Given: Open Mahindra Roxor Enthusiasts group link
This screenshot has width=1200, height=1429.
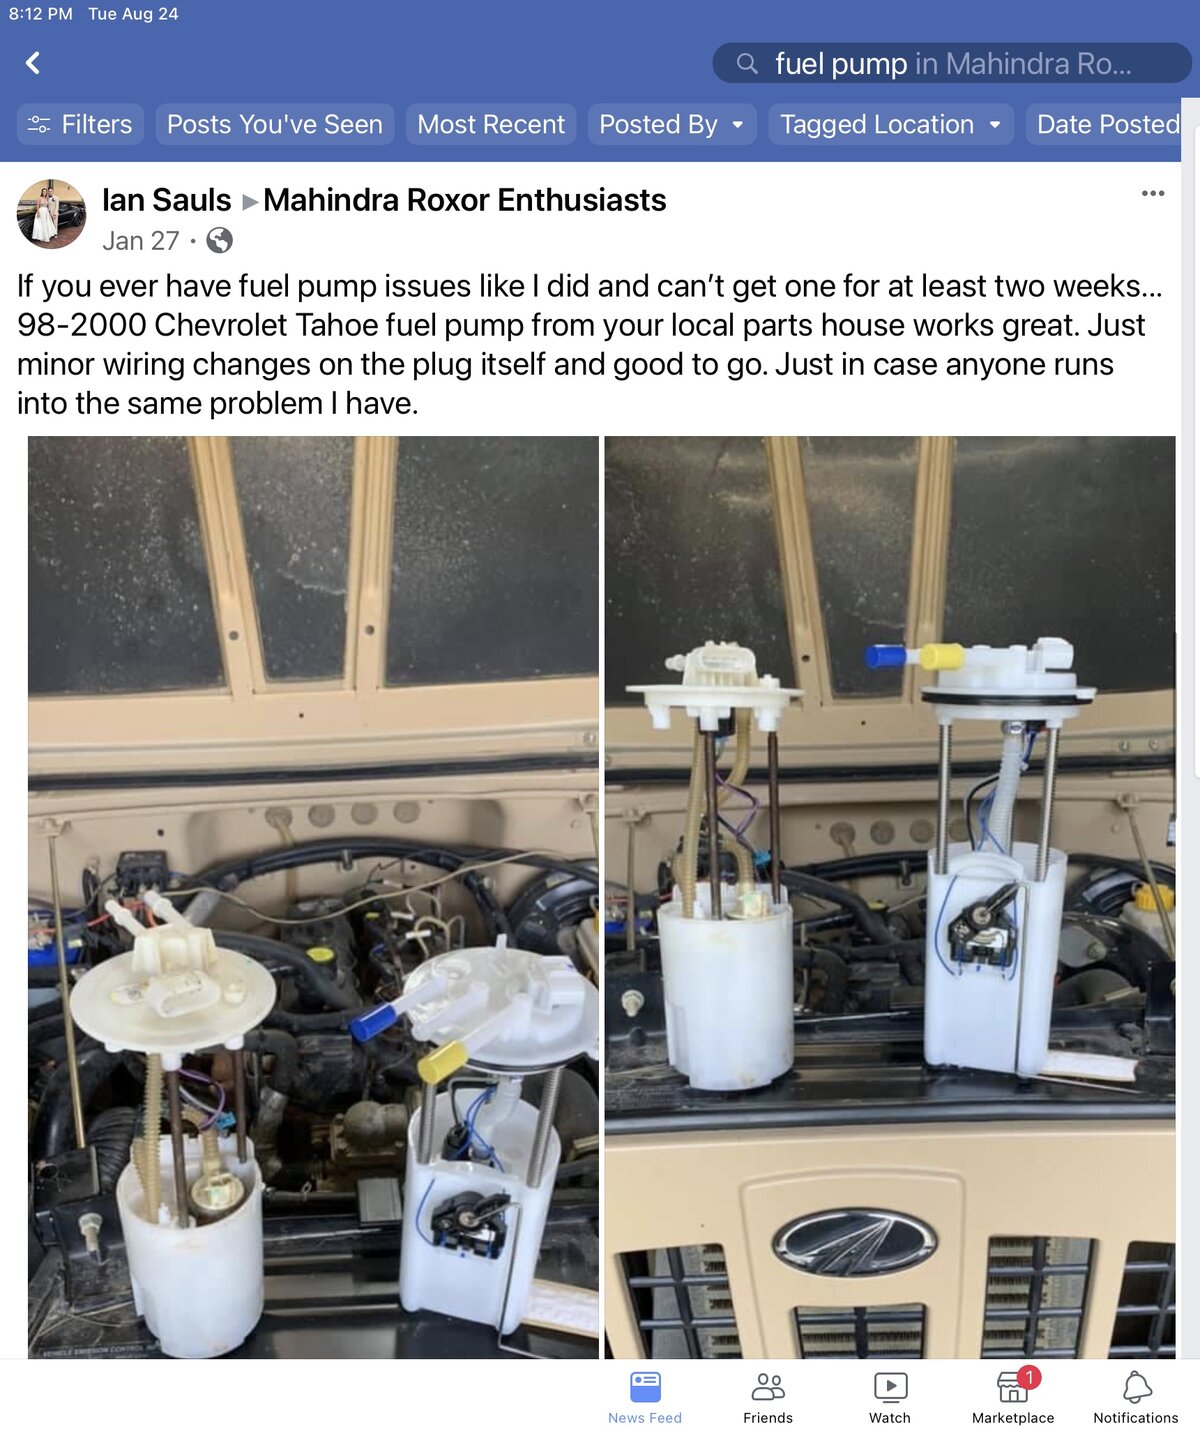Looking at the screenshot, I should [x=465, y=200].
